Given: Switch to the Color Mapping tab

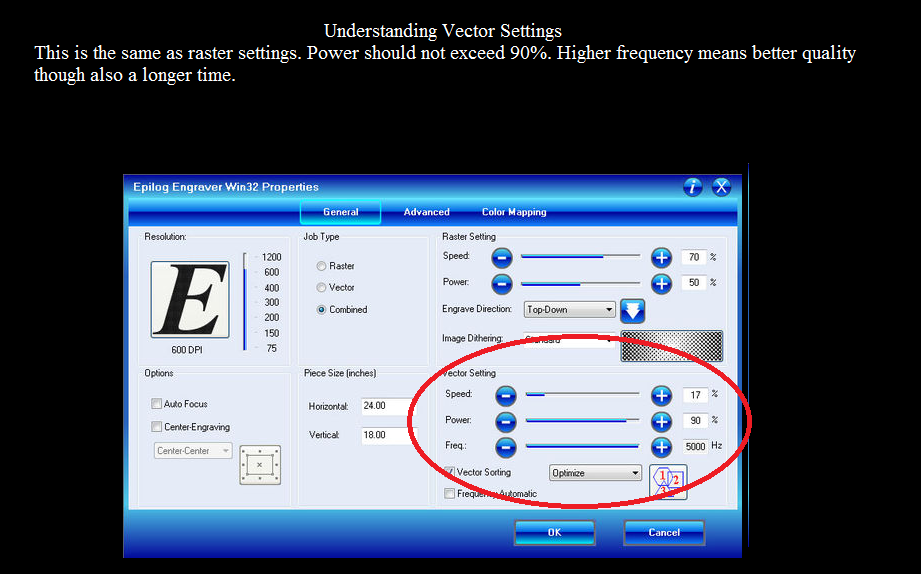Looking at the screenshot, I should [x=514, y=212].
